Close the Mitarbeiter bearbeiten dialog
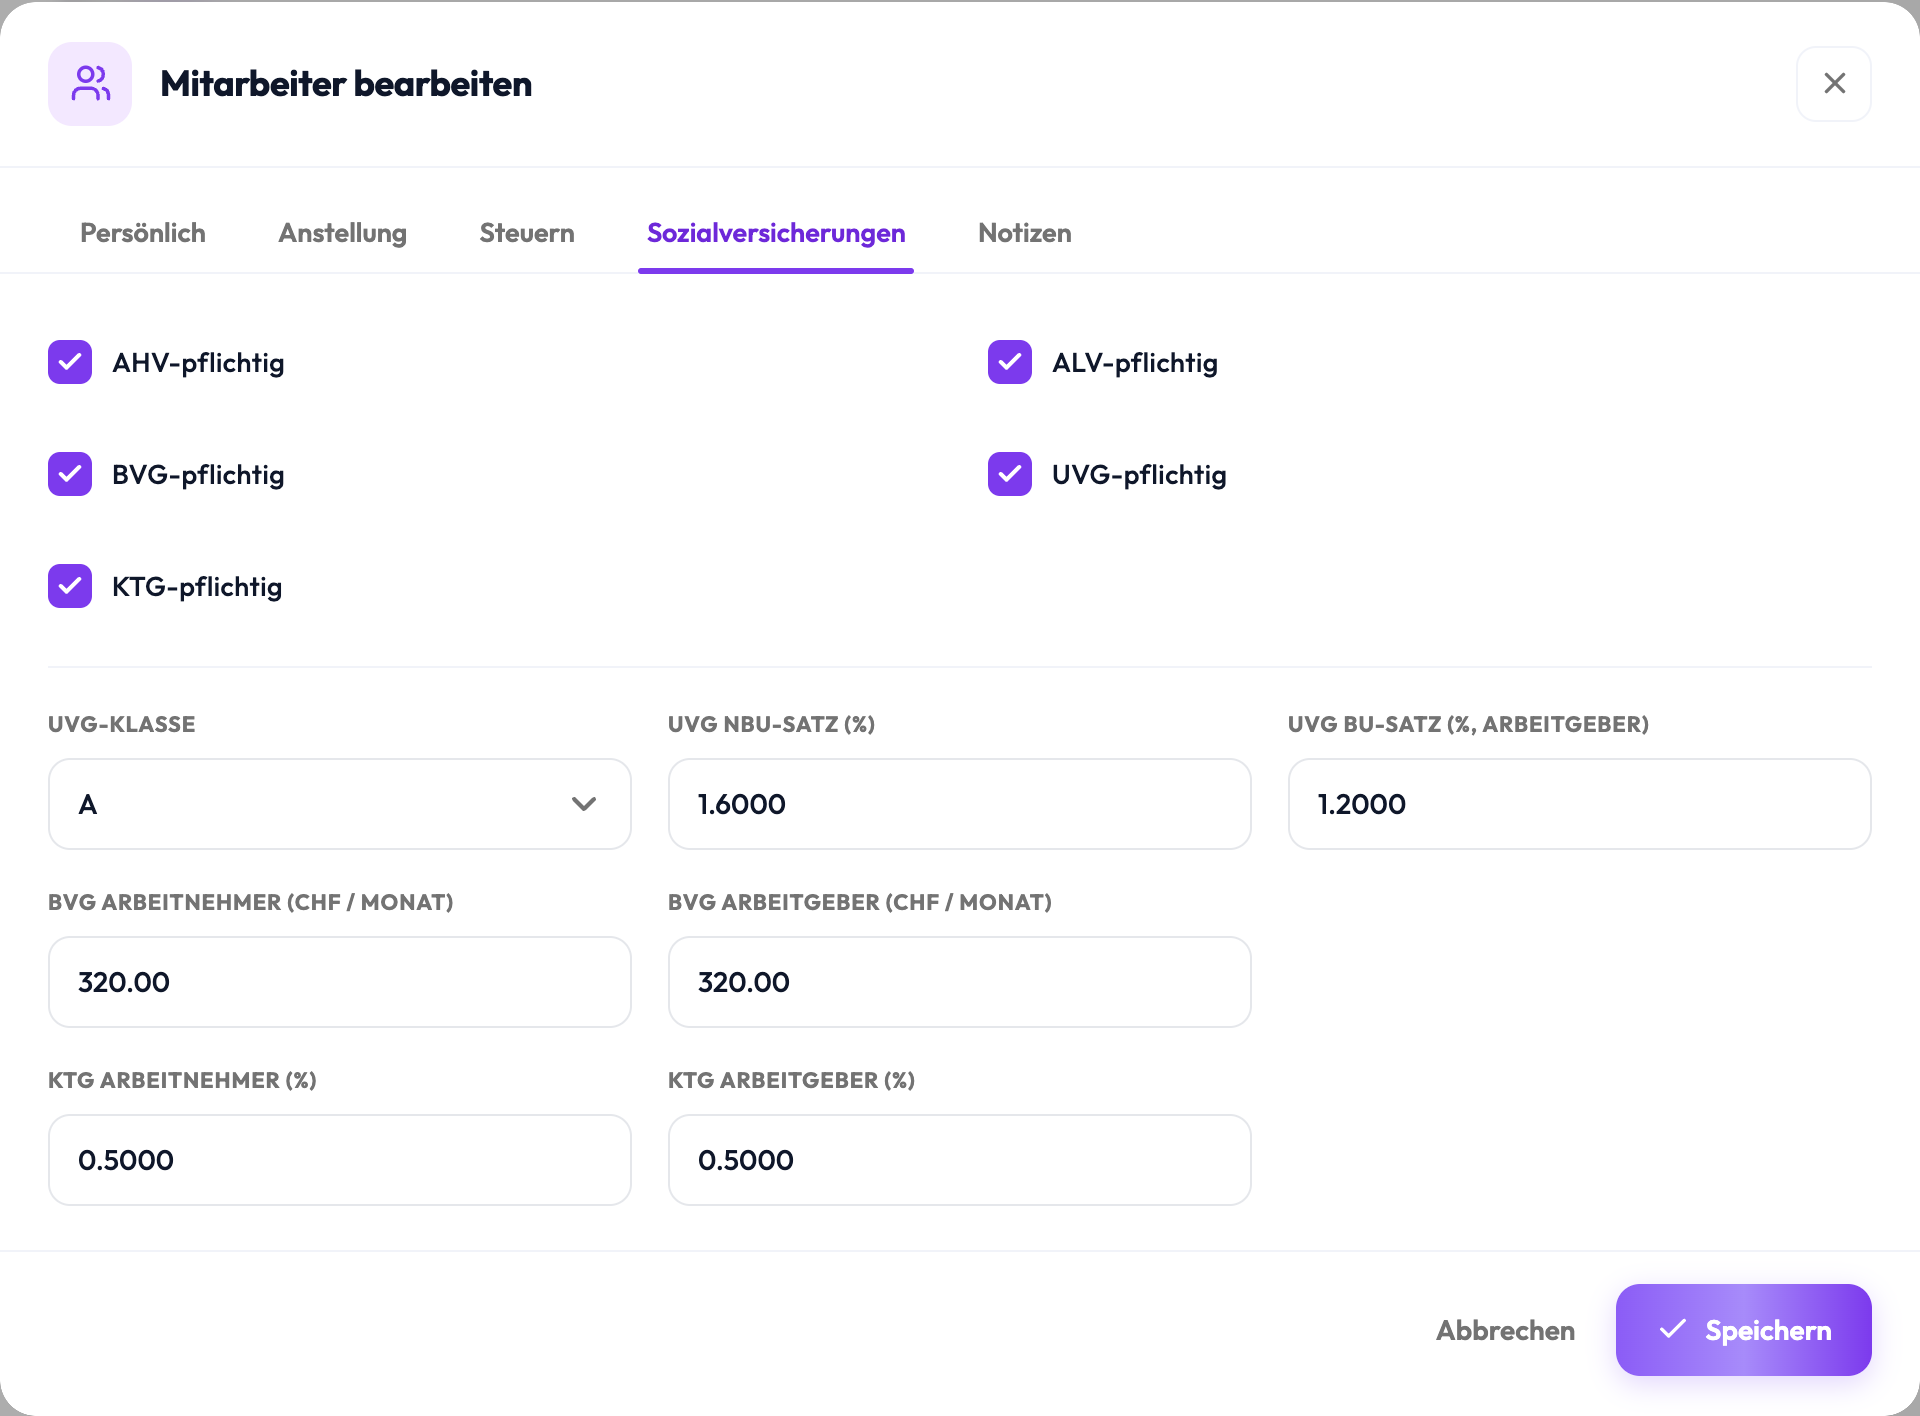 click(1834, 84)
